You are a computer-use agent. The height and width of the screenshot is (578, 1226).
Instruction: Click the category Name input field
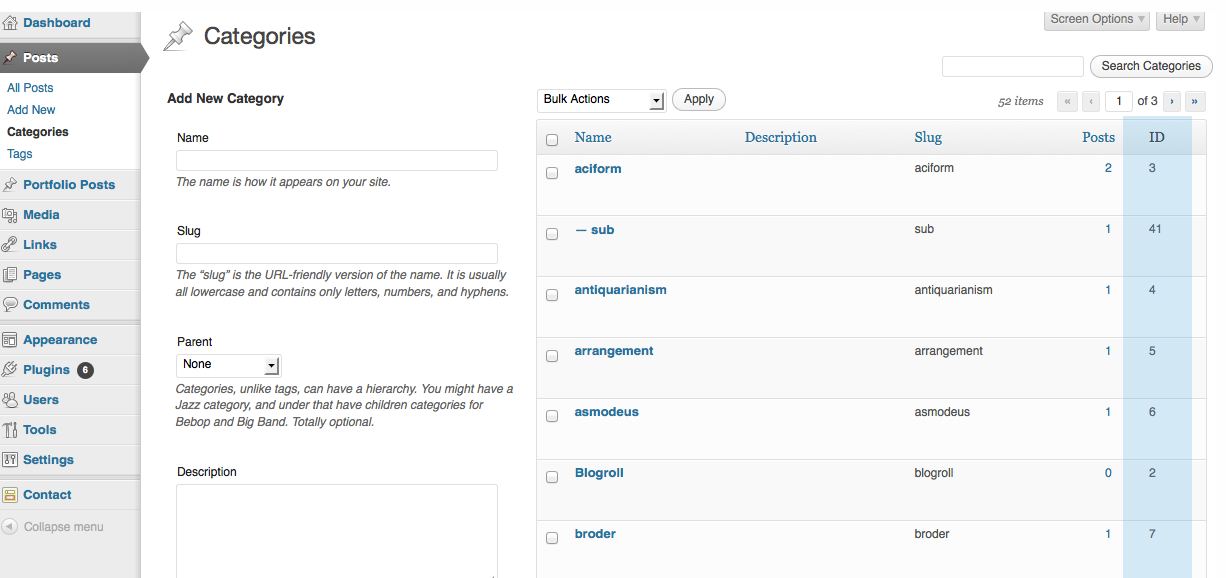pos(336,161)
